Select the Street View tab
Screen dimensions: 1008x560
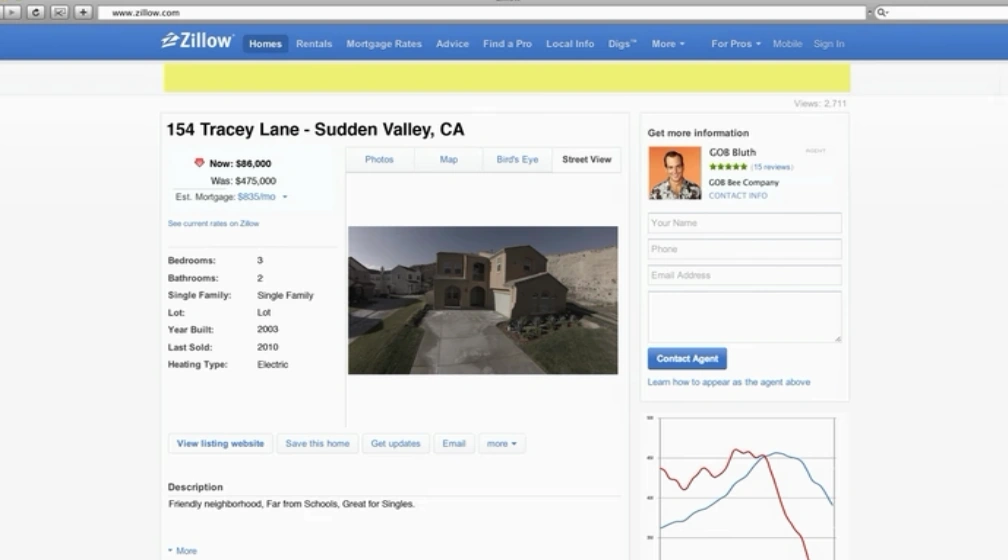pos(586,159)
